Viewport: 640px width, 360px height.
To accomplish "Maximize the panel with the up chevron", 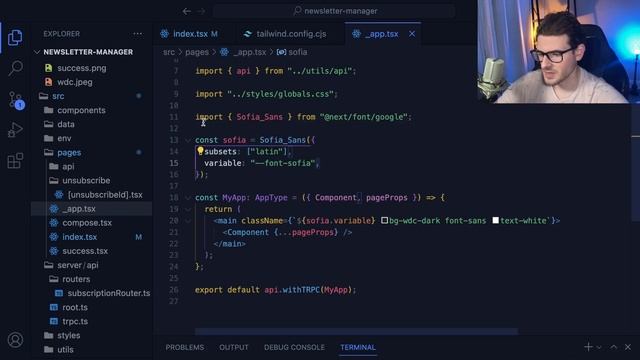I will [613, 347].
